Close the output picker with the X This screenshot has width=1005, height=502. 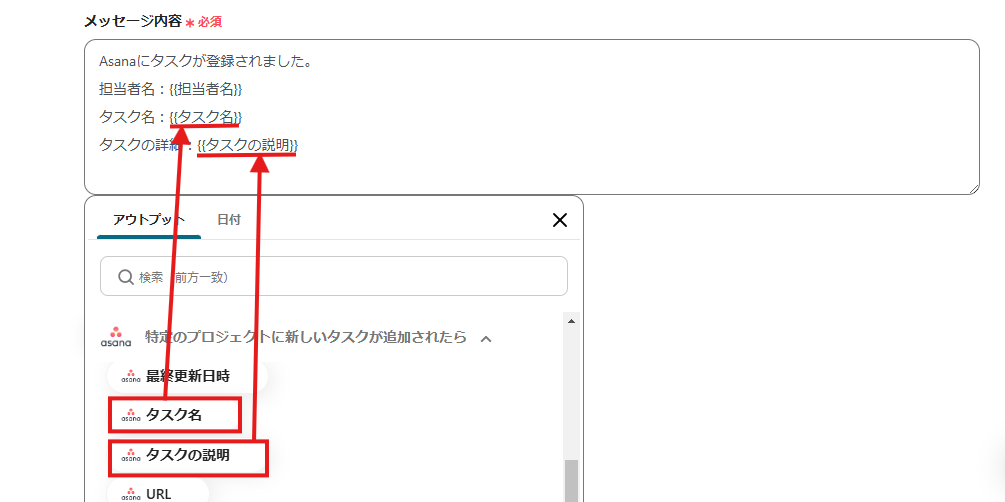(560, 220)
